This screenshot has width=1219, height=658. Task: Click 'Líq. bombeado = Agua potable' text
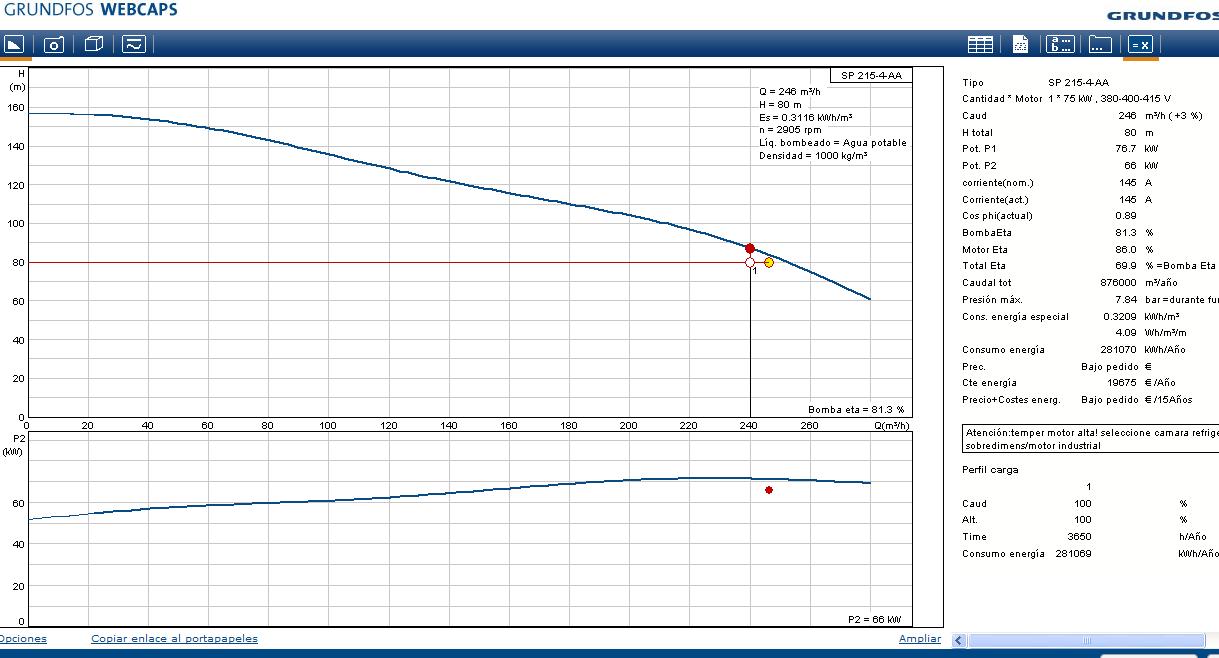coord(833,143)
